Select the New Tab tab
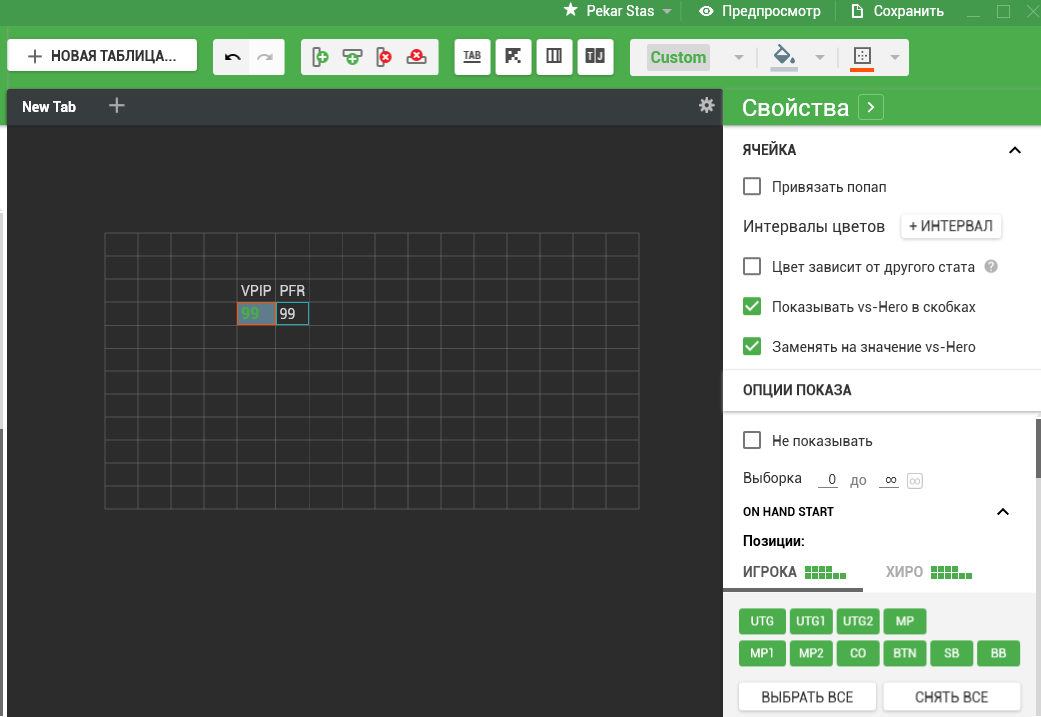This screenshot has height=717, width=1041. pyautogui.click(x=49, y=107)
